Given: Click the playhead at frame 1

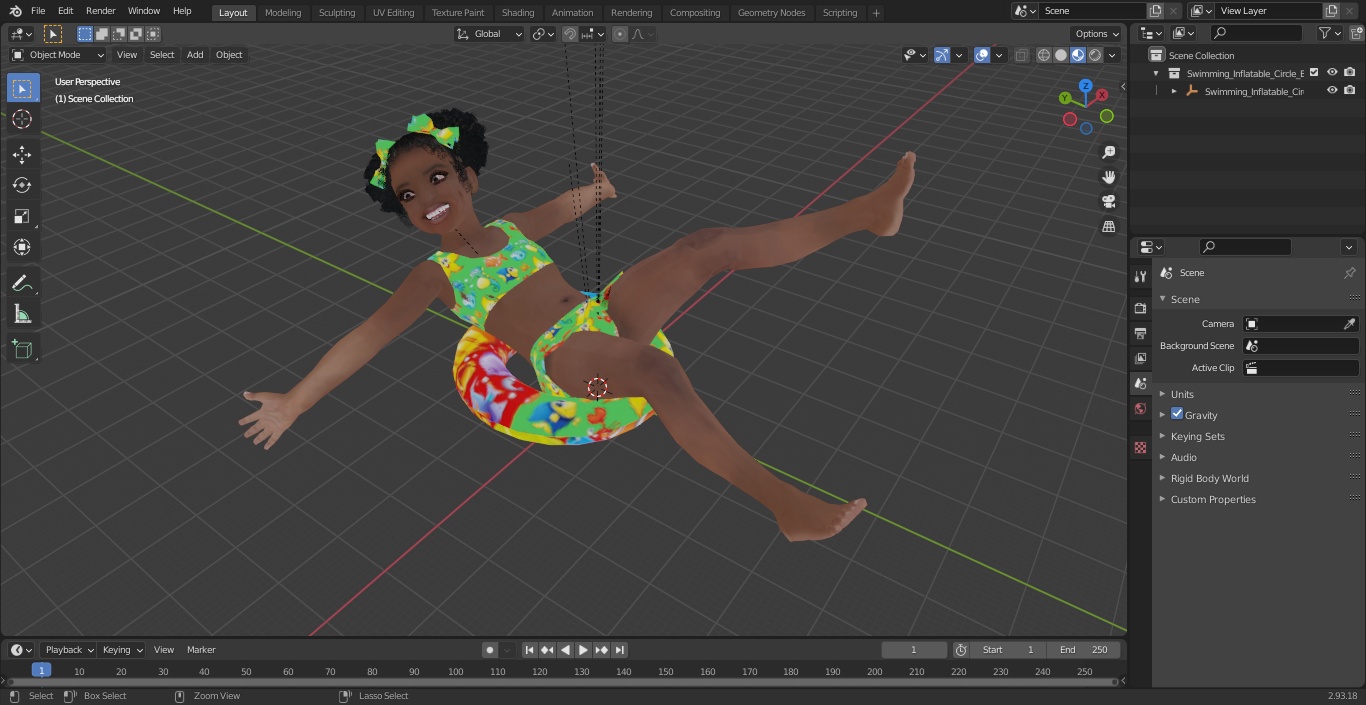Looking at the screenshot, I should [41, 671].
